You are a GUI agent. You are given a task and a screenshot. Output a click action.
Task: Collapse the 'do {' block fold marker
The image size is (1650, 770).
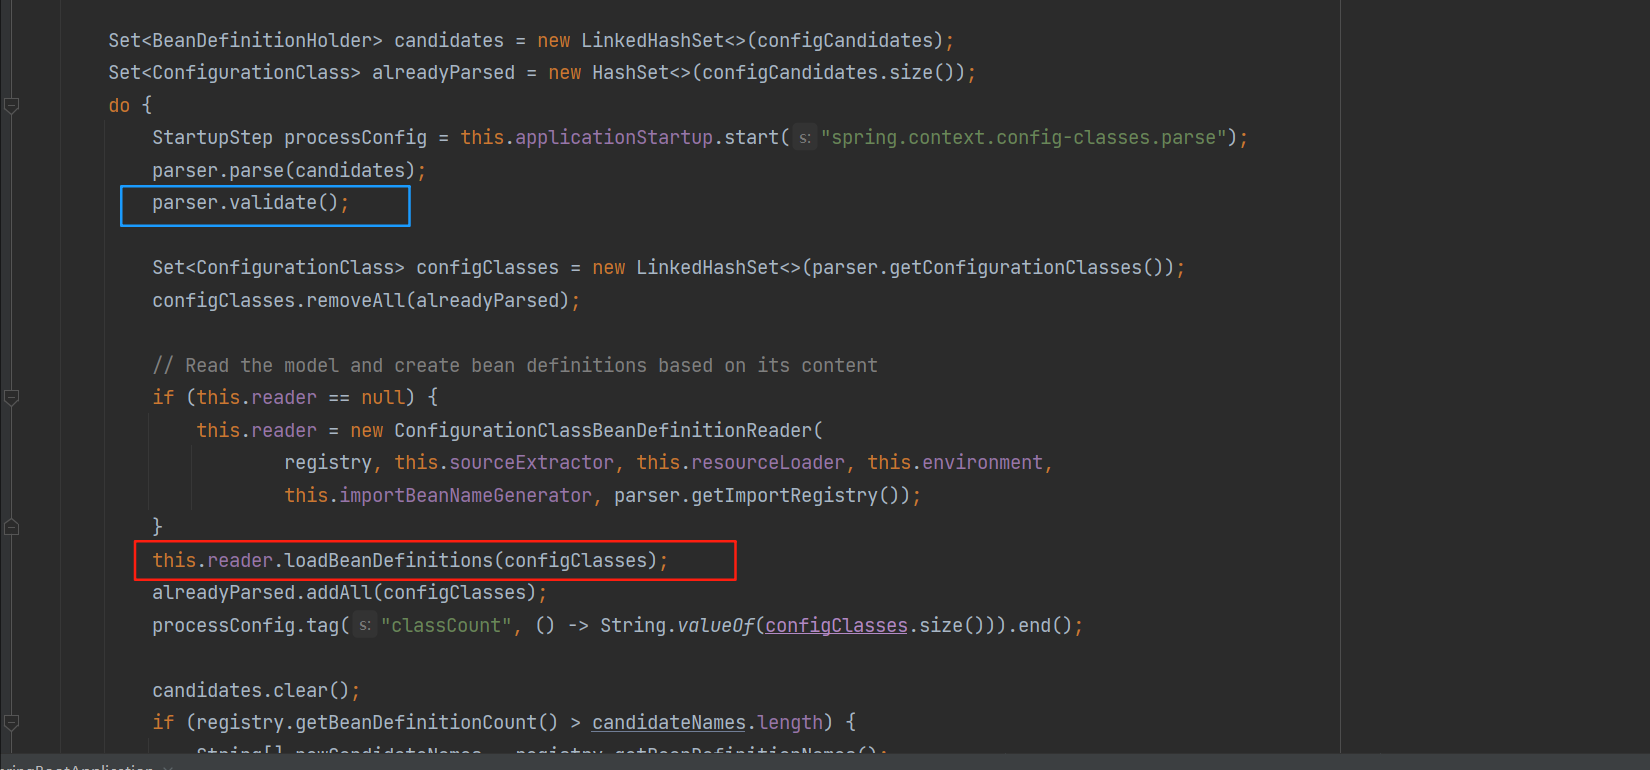[11, 105]
